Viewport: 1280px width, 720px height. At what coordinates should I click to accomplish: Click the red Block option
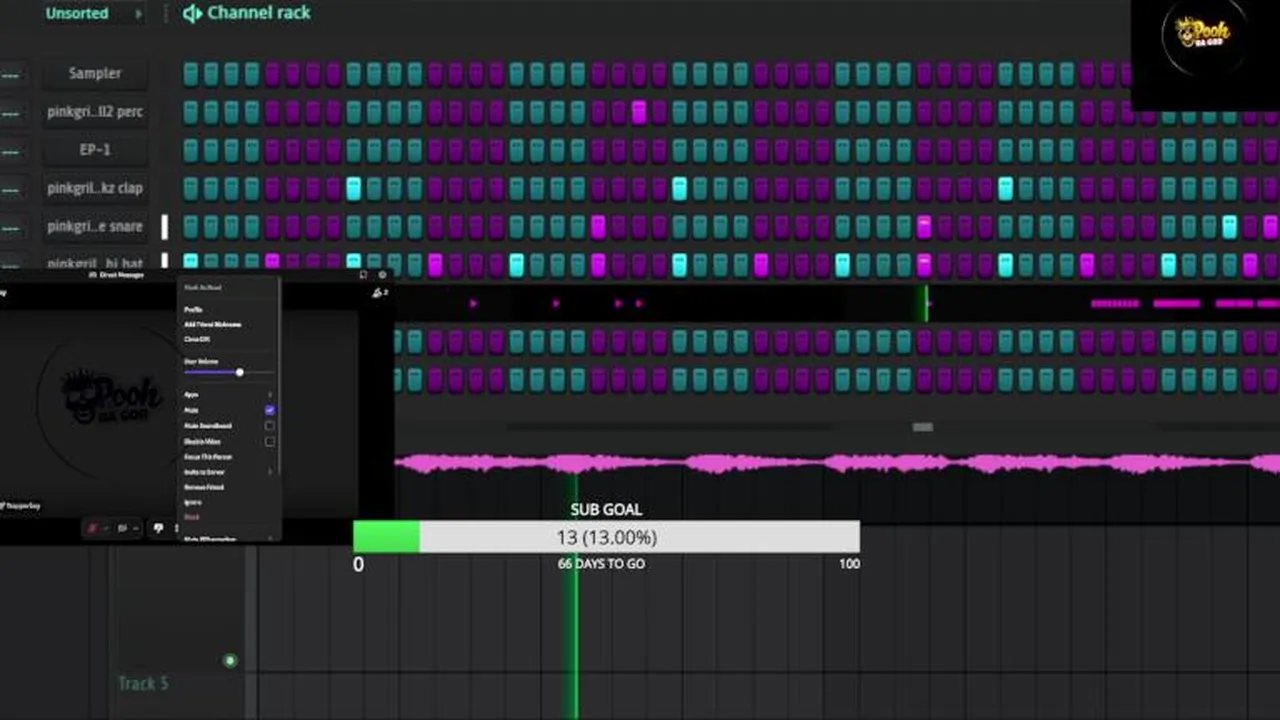coord(191,517)
